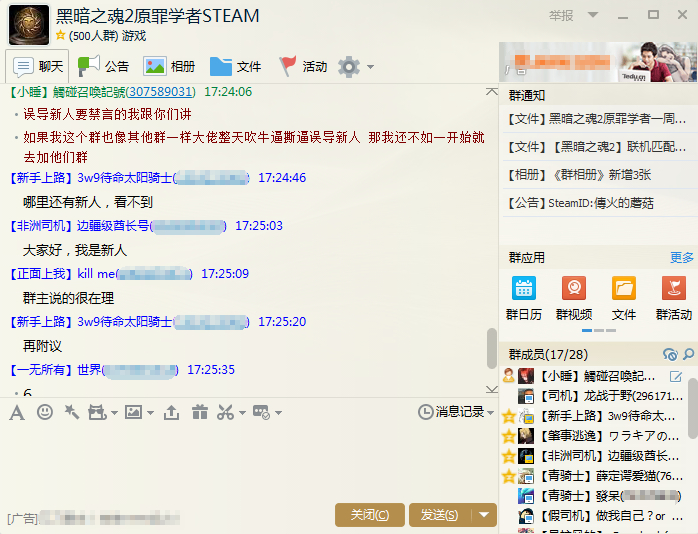
Task: Click the edit card icon beside 【小睡】 member
Action: point(676,376)
